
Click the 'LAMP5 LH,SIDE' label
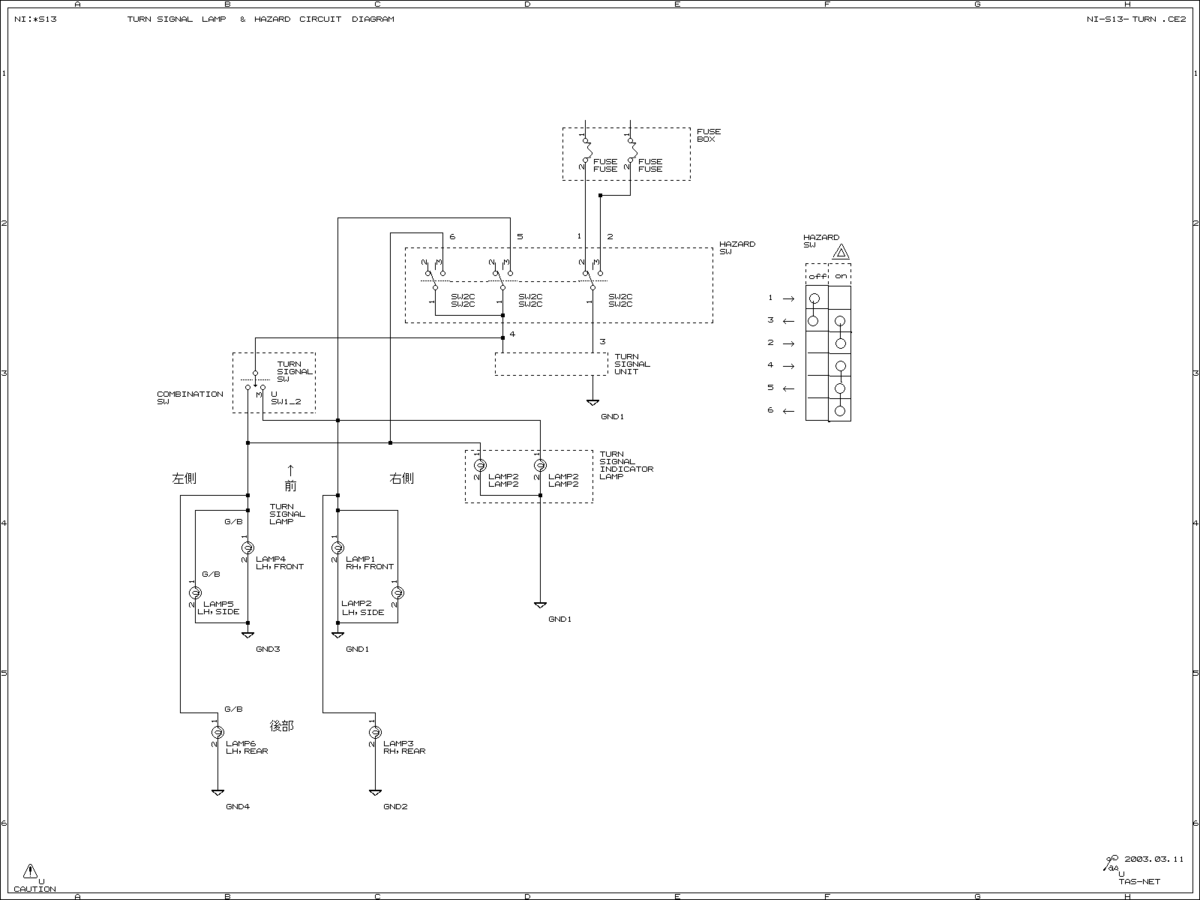pyautogui.click(x=218, y=608)
